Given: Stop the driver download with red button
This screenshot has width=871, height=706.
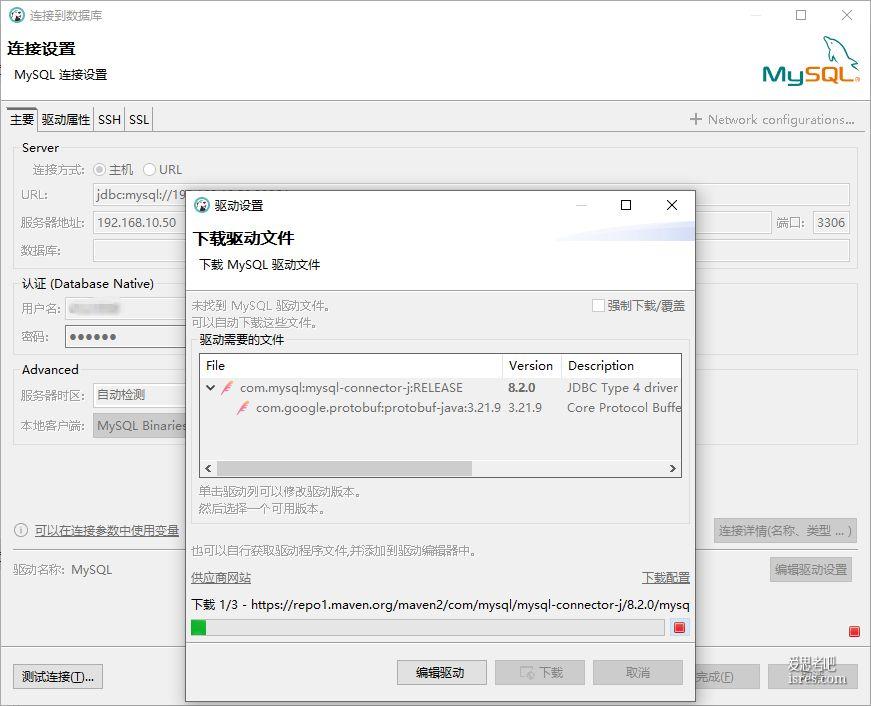Looking at the screenshot, I should pos(679,628).
